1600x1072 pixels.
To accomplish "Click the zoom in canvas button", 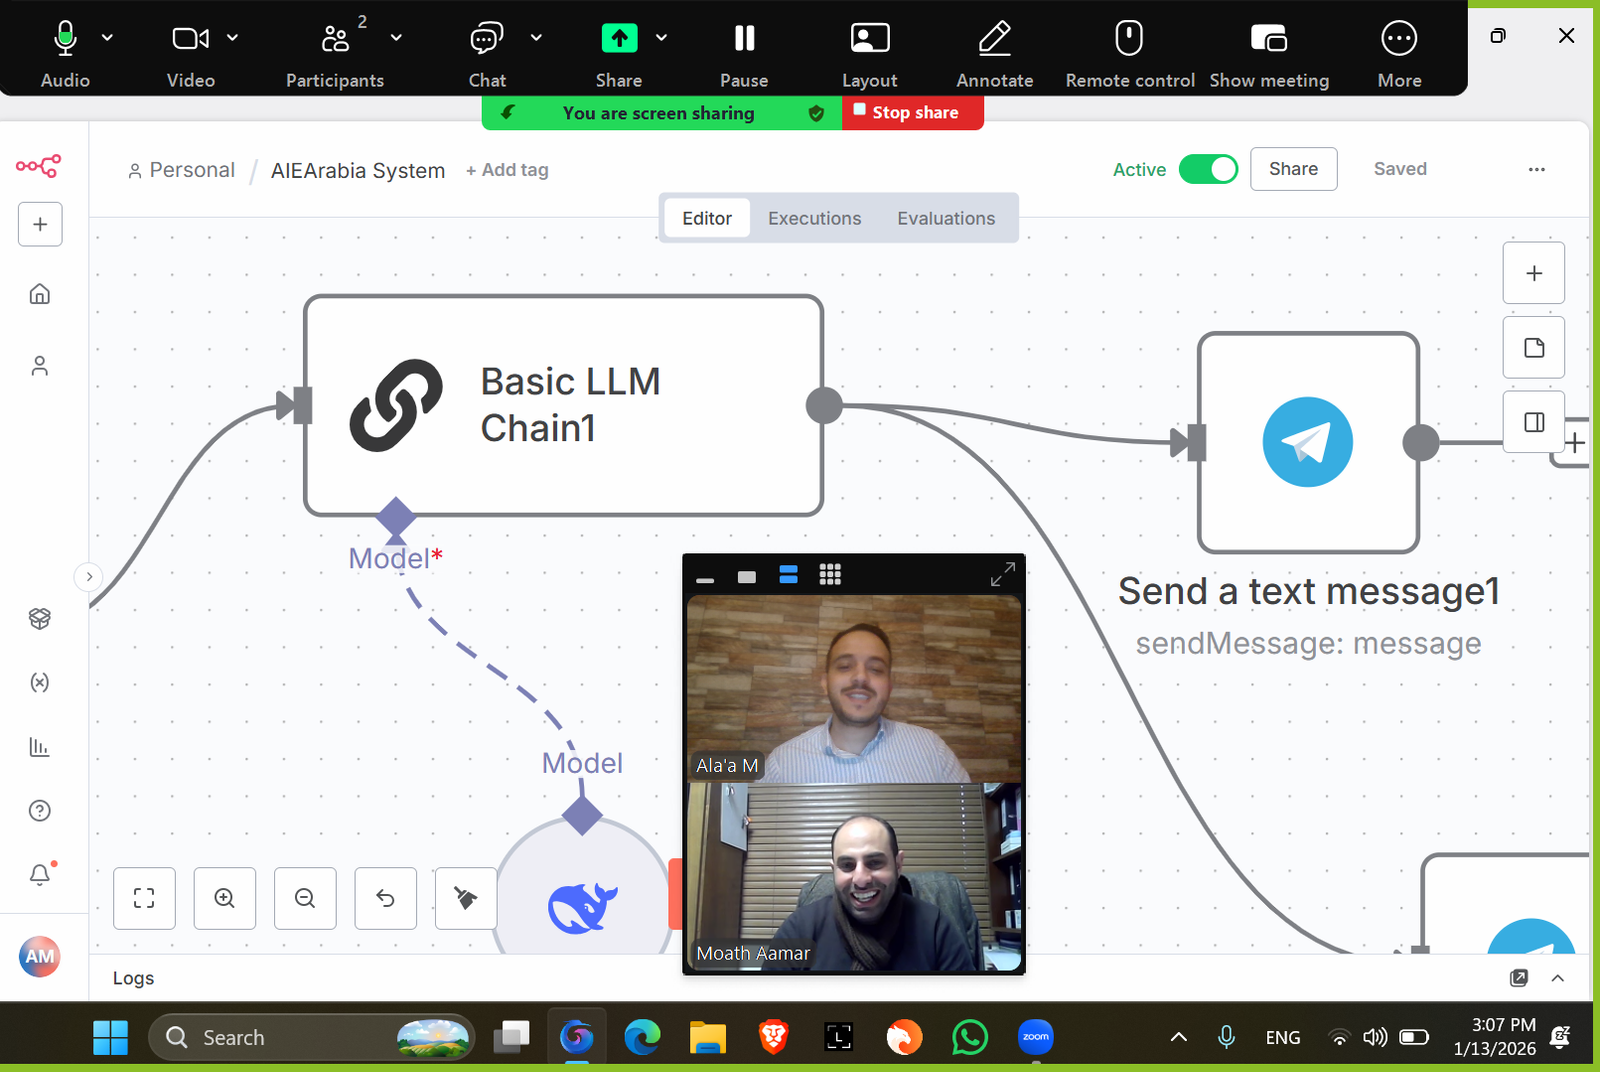I will click(x=225, y=898).
